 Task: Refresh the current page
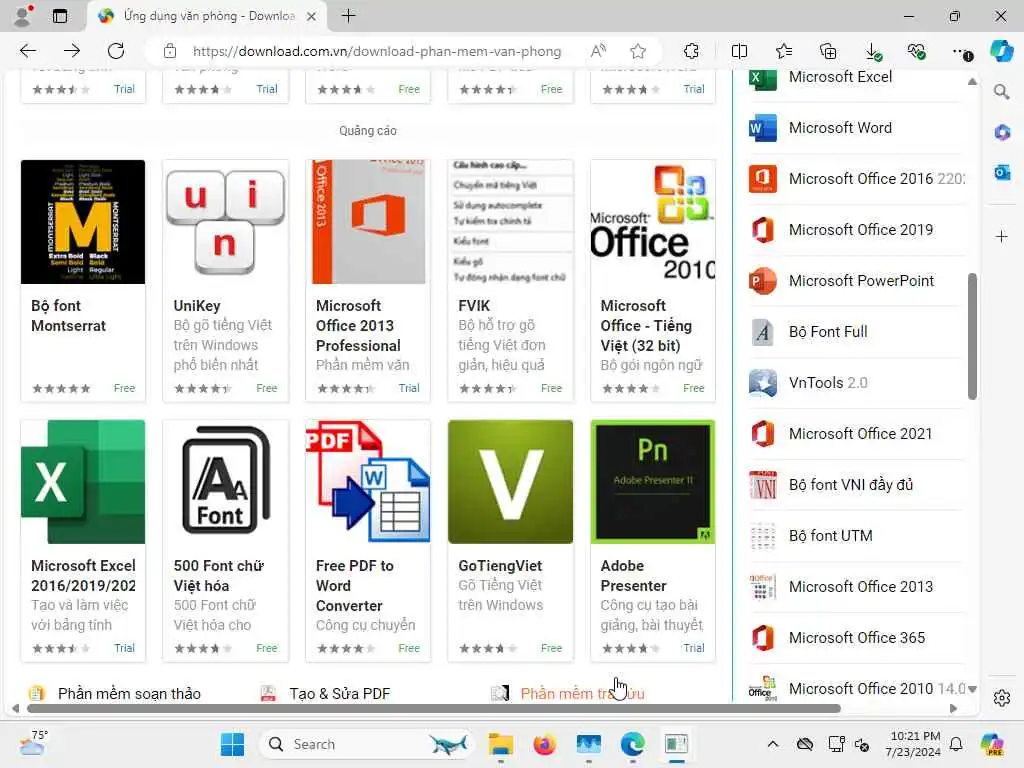coord(116,51)
